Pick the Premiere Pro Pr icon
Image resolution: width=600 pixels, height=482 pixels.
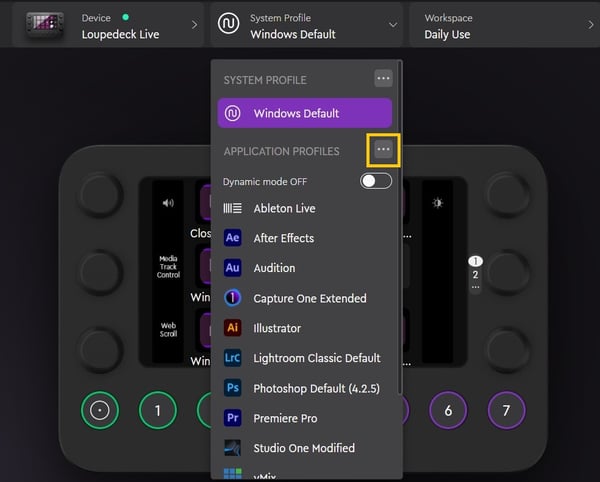(x=233, y=418)
